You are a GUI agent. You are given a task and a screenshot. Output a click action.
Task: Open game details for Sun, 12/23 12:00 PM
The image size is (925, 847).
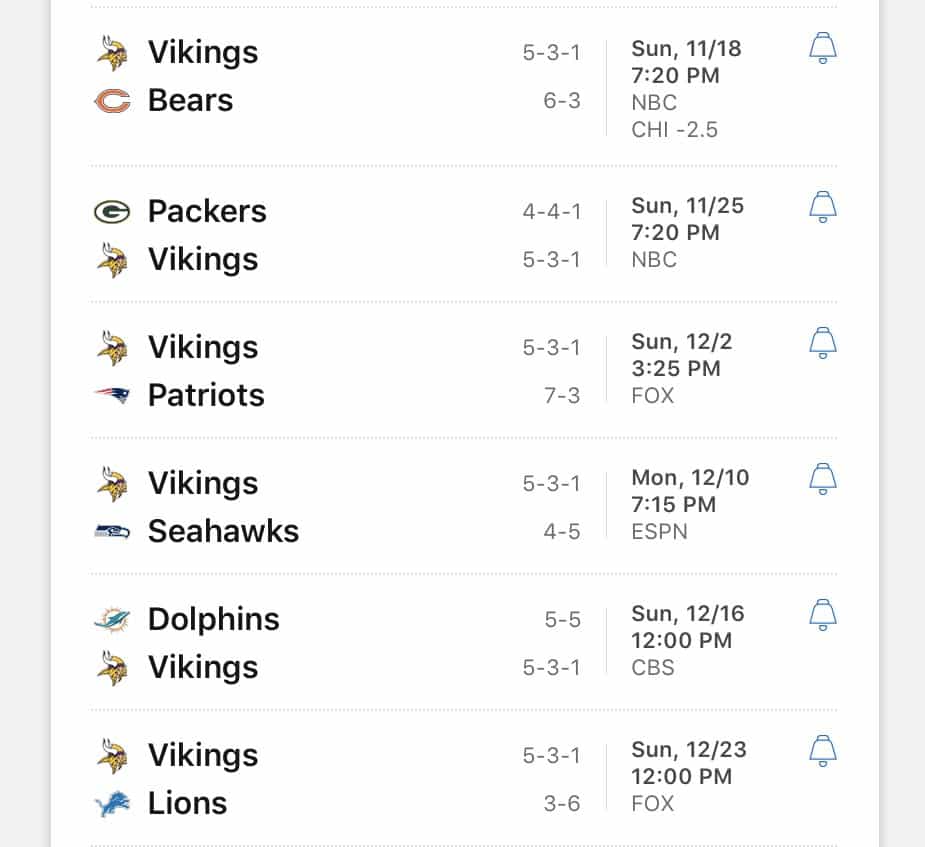pos(689,763)
